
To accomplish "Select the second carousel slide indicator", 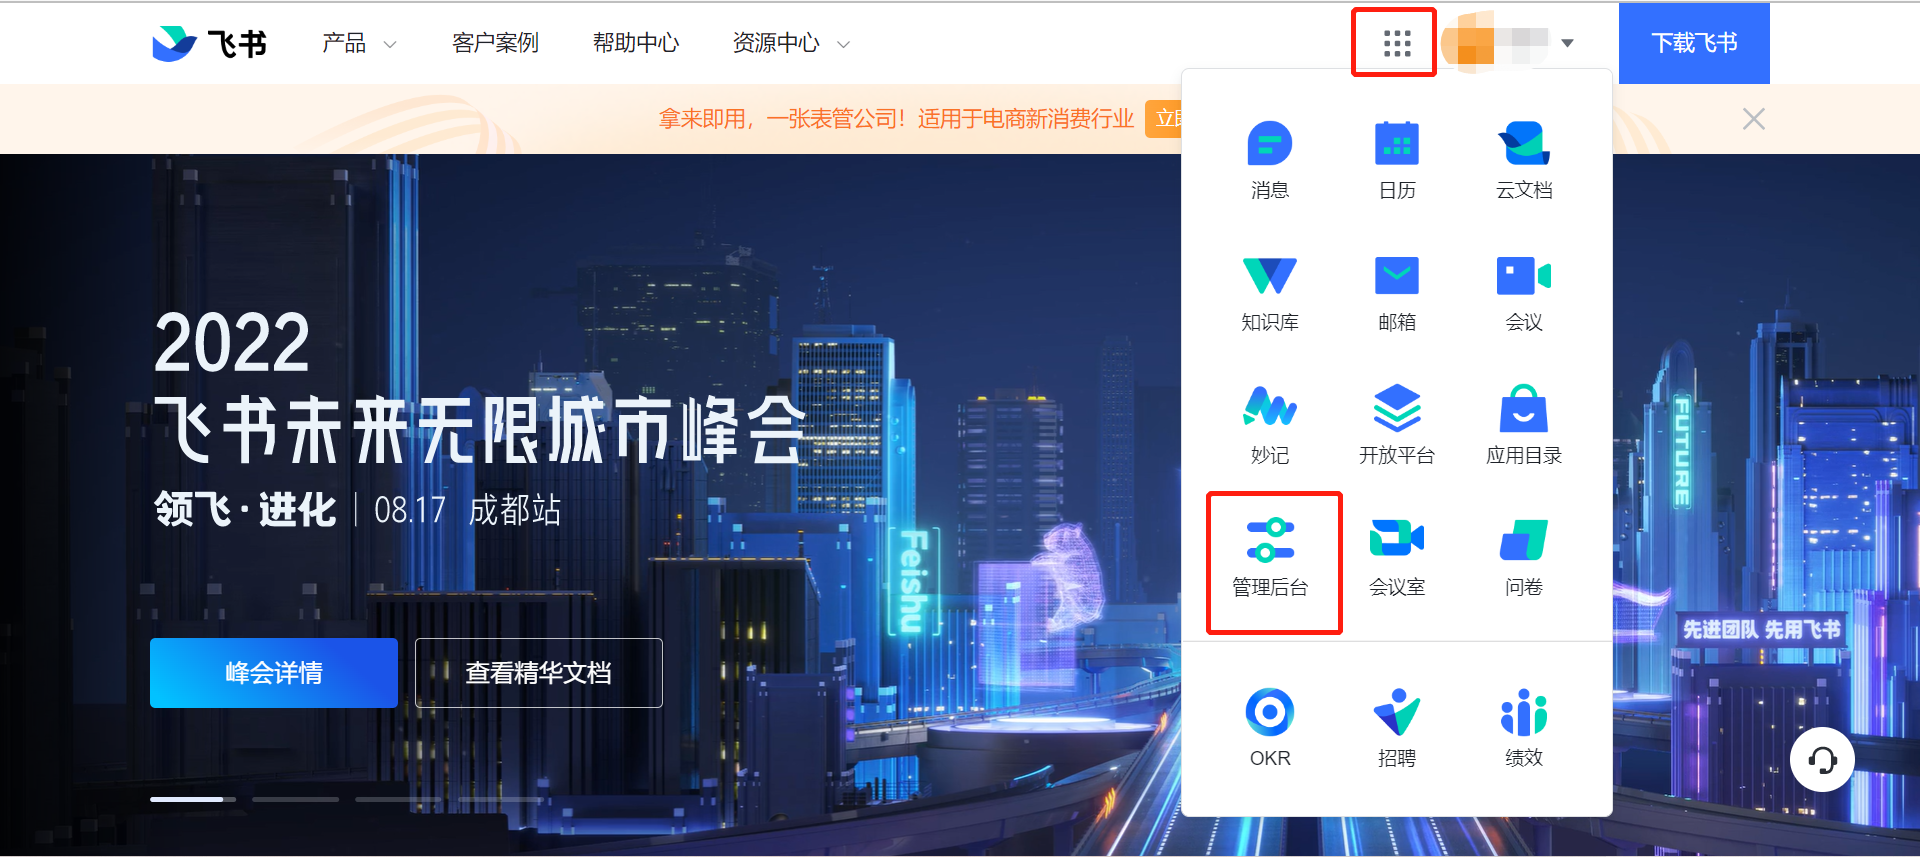I will tap(295, 799).
